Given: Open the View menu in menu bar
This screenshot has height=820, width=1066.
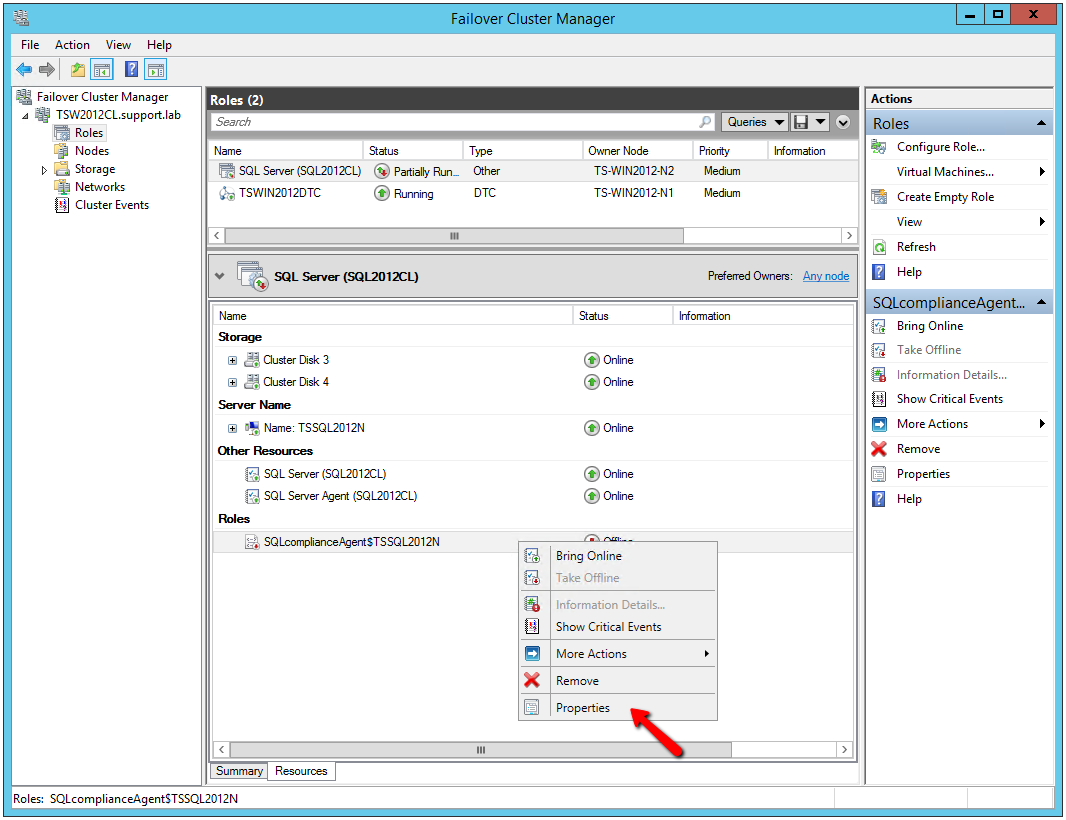Looking at the screenshot, I should 118,45.
